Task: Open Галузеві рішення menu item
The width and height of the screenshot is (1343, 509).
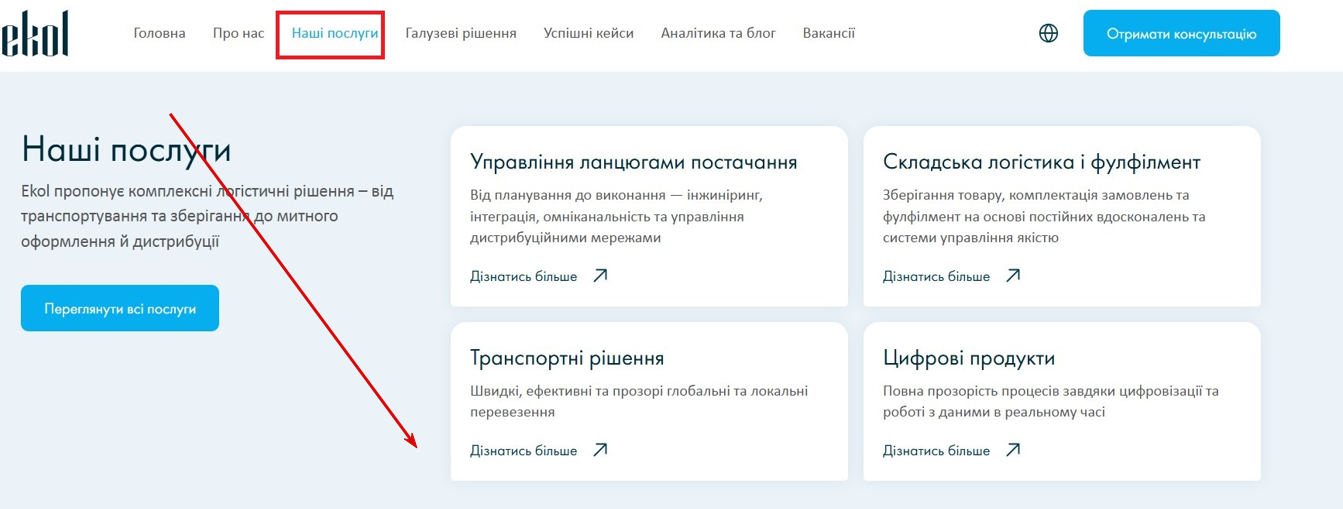Action: 461,33
